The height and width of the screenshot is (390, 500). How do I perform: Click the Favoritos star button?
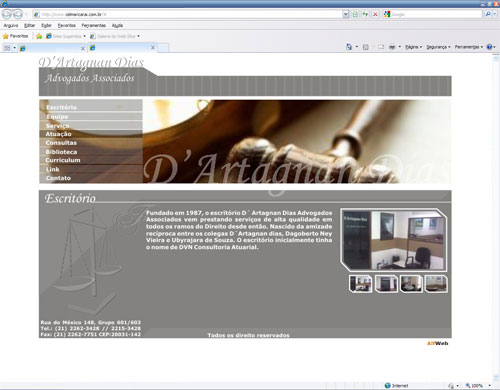(x=16, y=36)
